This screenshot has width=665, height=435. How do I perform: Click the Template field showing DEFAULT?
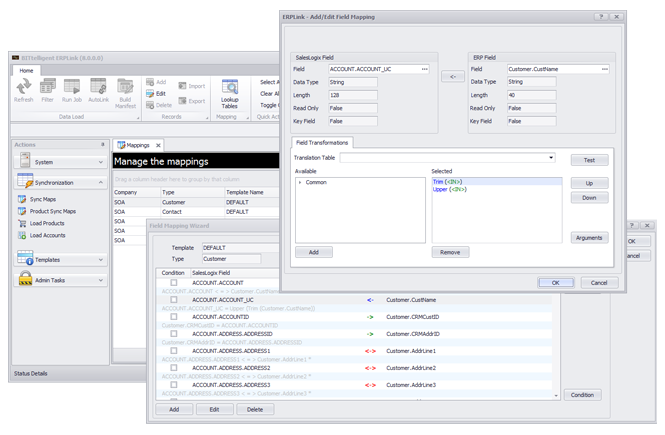[x=240, y=248]
